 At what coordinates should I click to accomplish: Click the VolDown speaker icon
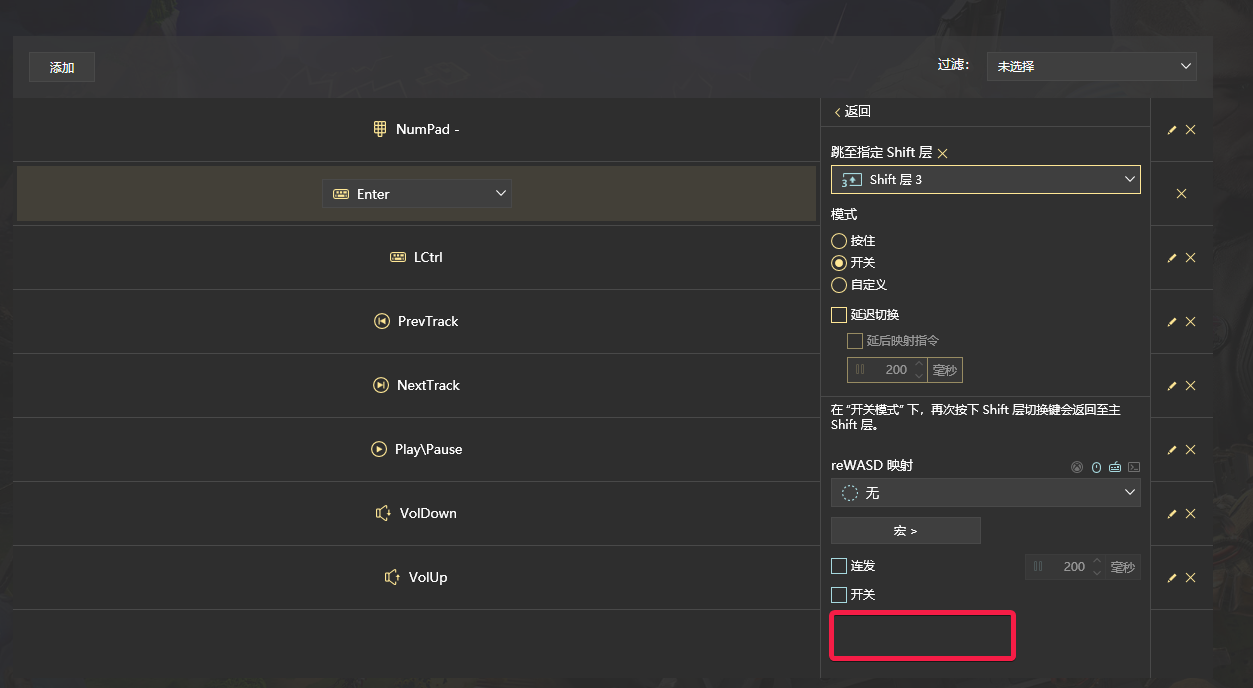pyautogui.click(x=383, y=513)
